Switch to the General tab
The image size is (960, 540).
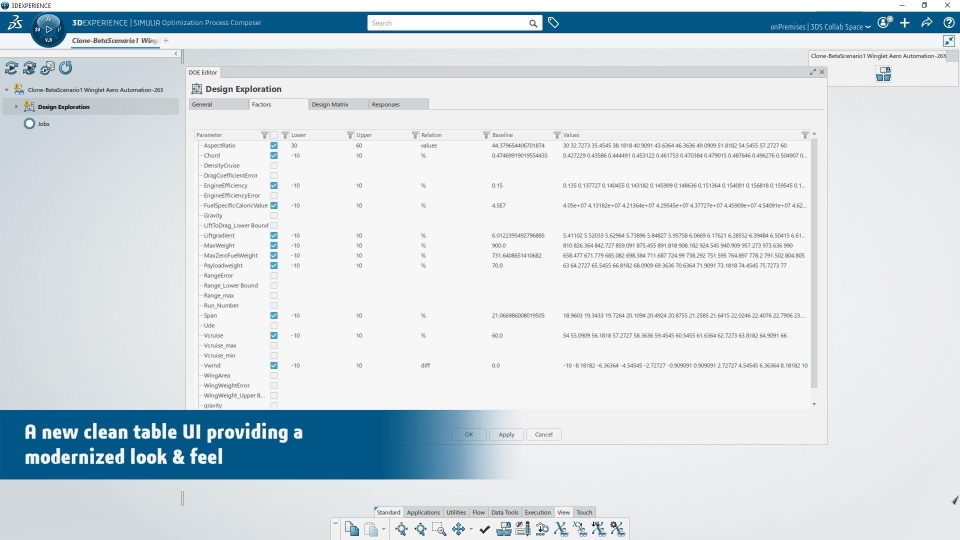pyautogui.click(x=218, y=105)
